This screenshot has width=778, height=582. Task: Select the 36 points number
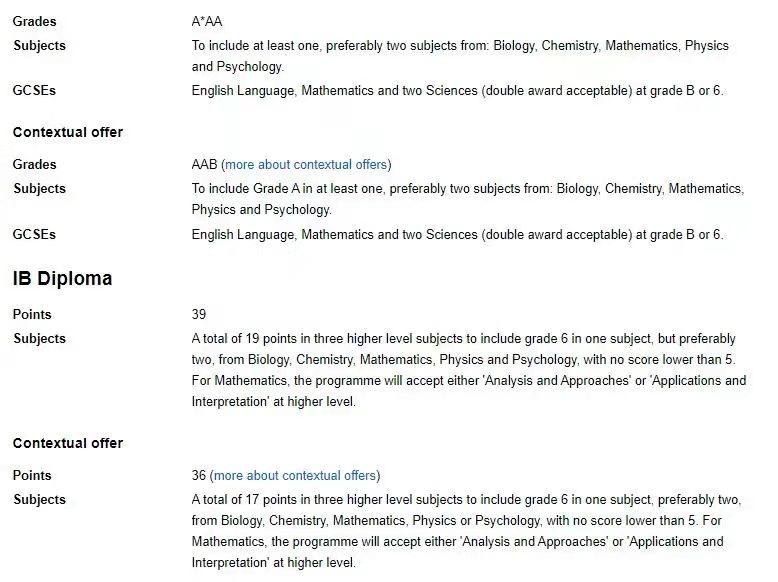point(199,476)
